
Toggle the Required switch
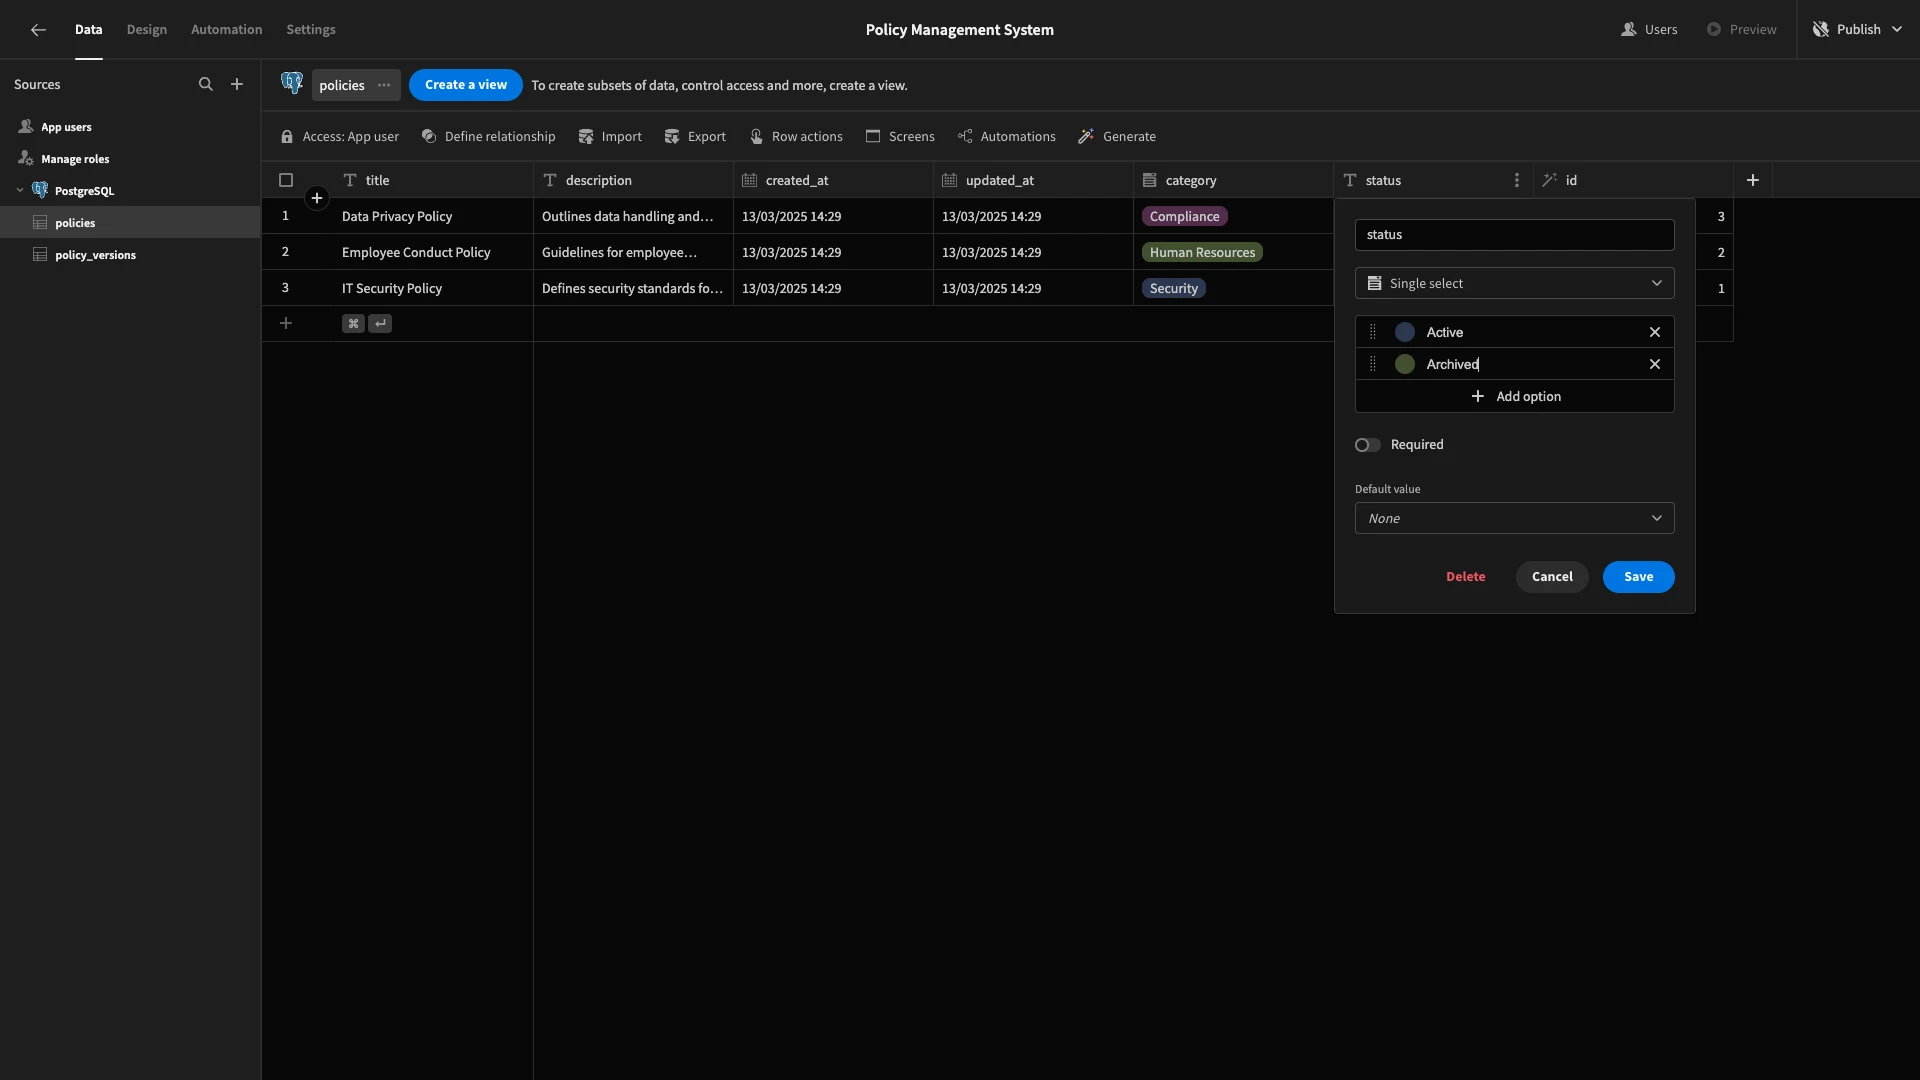1368,445
